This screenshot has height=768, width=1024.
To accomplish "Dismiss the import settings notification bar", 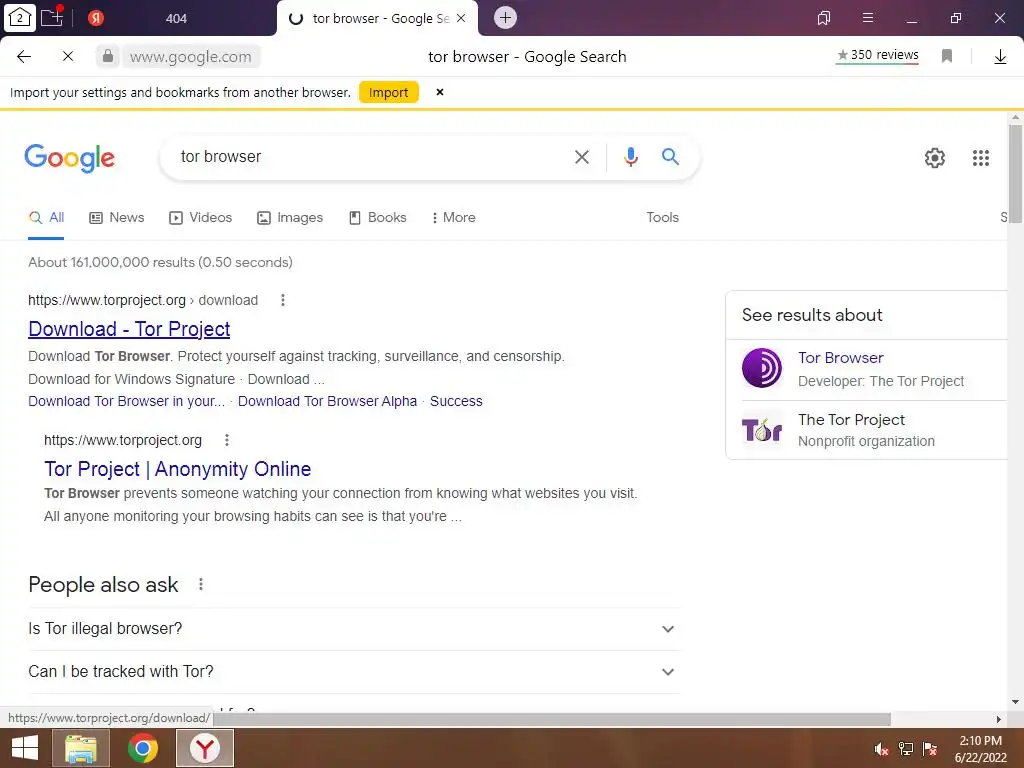I will point(440,92).
